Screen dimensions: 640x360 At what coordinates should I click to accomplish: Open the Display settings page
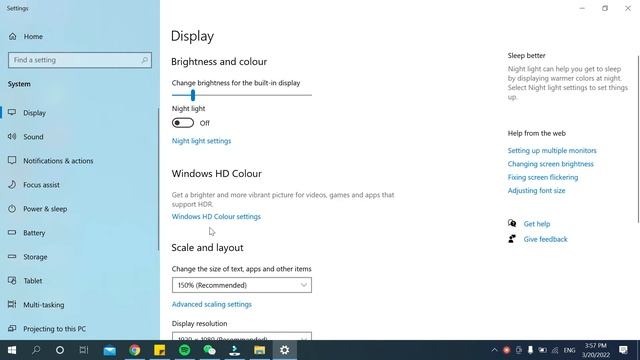[35, 113]
